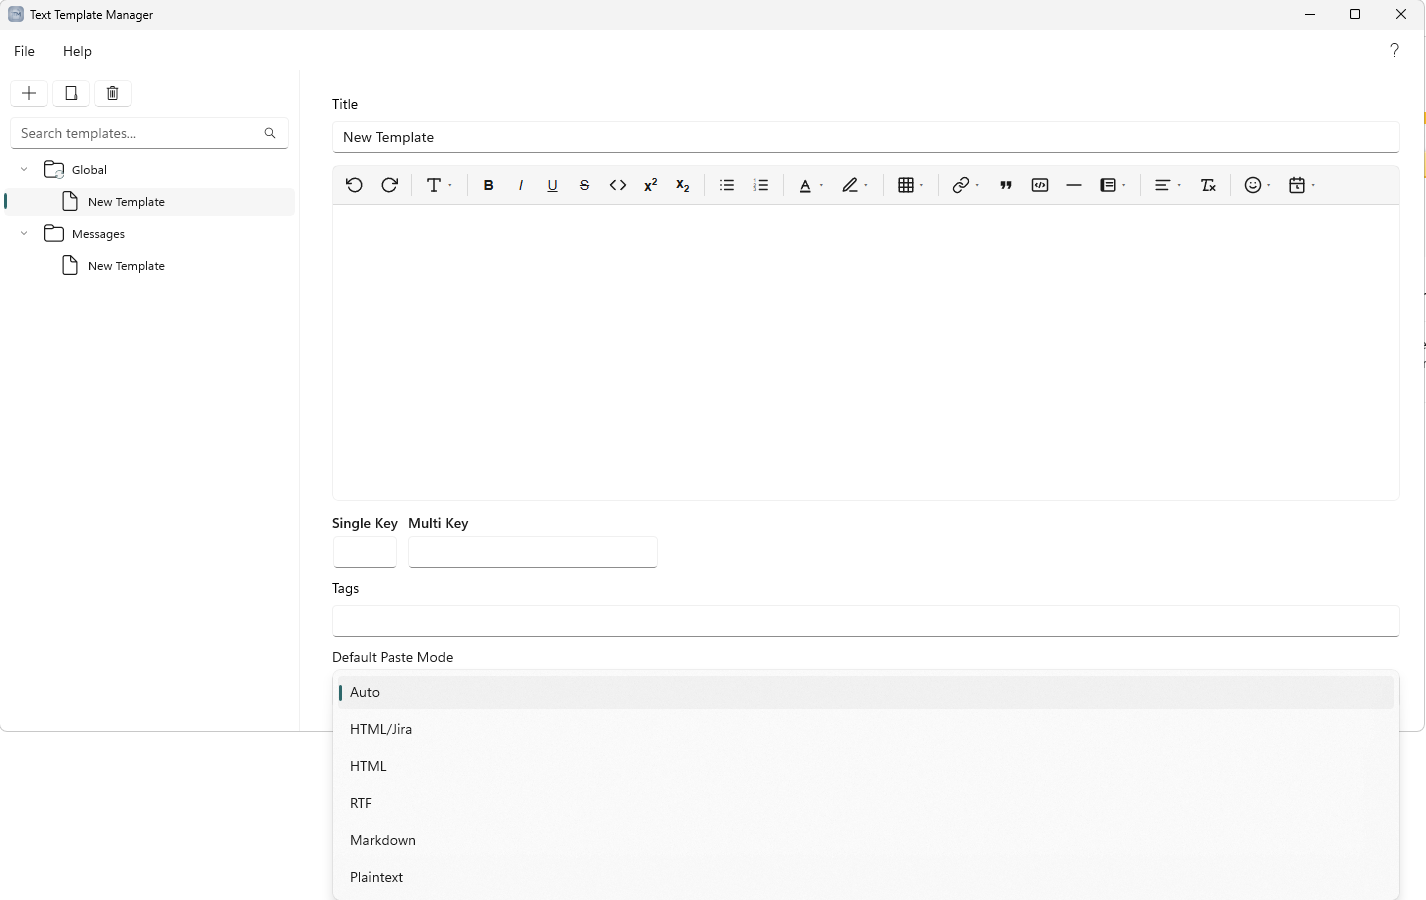Open the insert table dropdown
1426x900 pixels.
click(911, 185)
